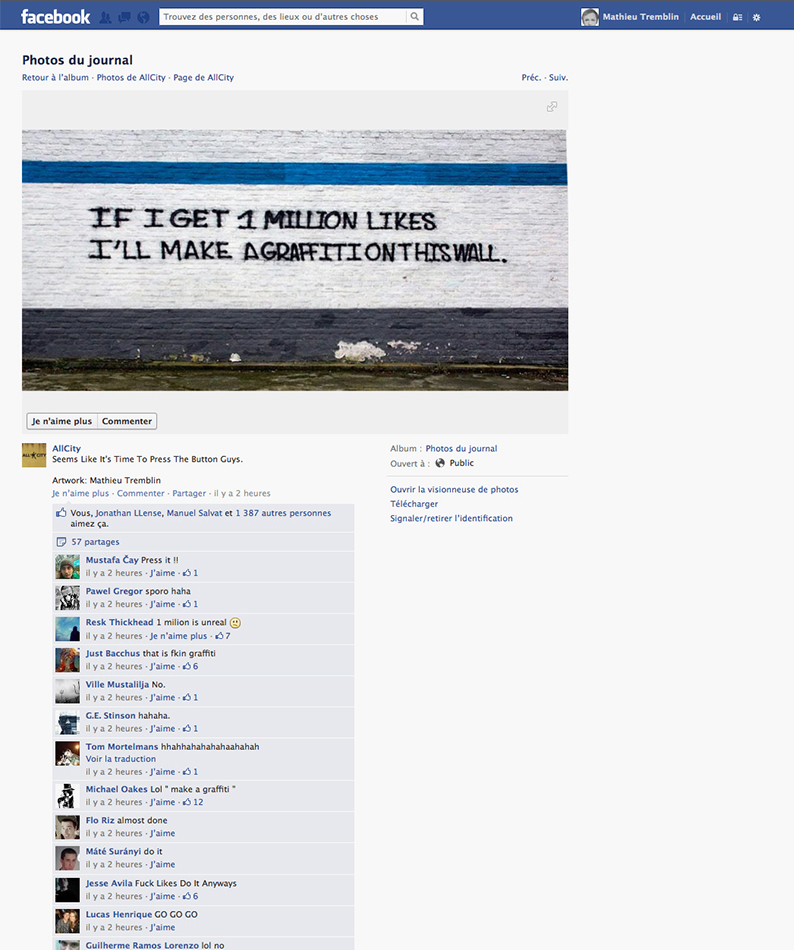
Task: Go to Accueil in top bar
Action: pos(706,17)
